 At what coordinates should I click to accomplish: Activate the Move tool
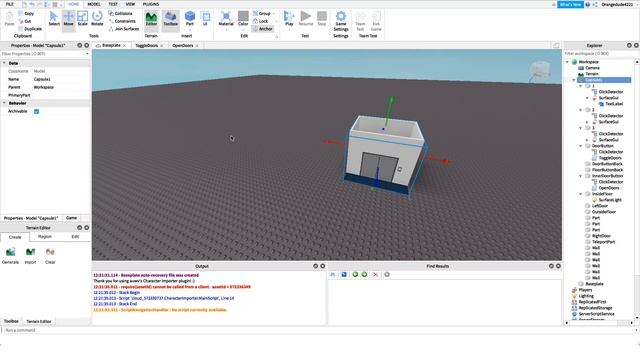68,19
